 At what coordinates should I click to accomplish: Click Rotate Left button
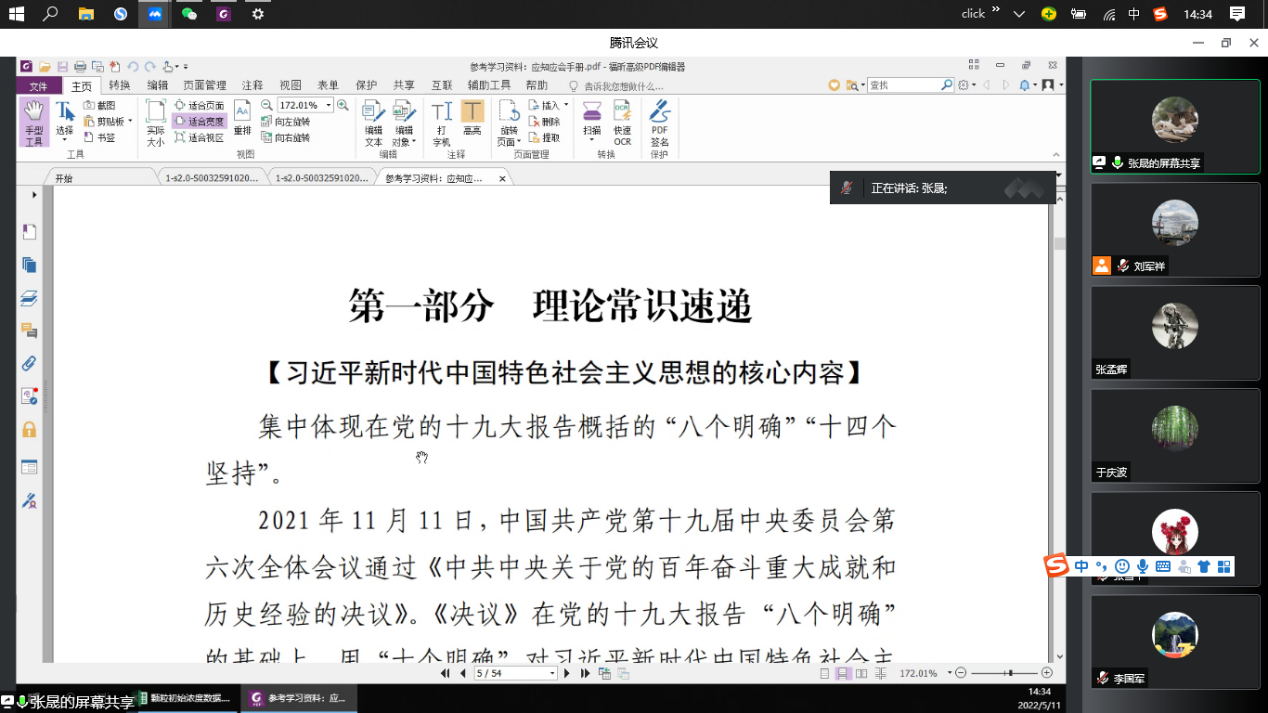point(286,121)
